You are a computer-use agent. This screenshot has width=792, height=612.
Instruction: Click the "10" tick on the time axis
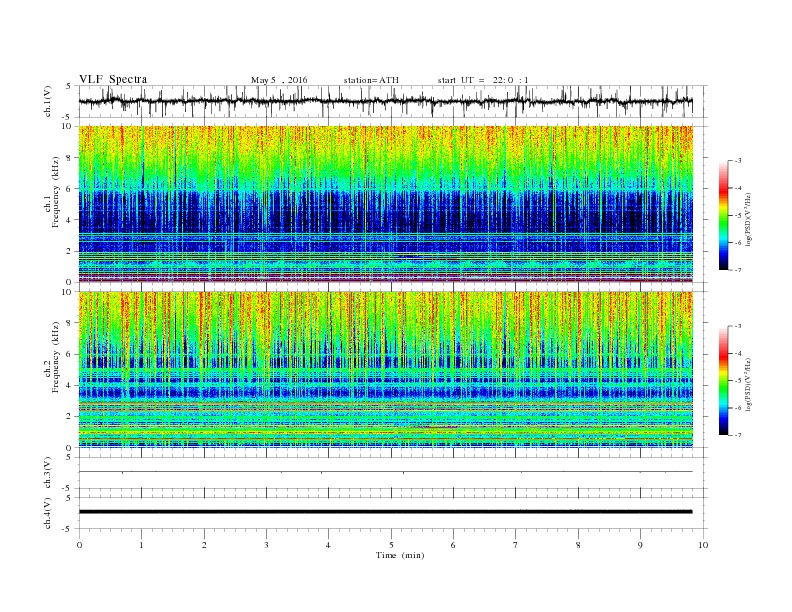703,545
